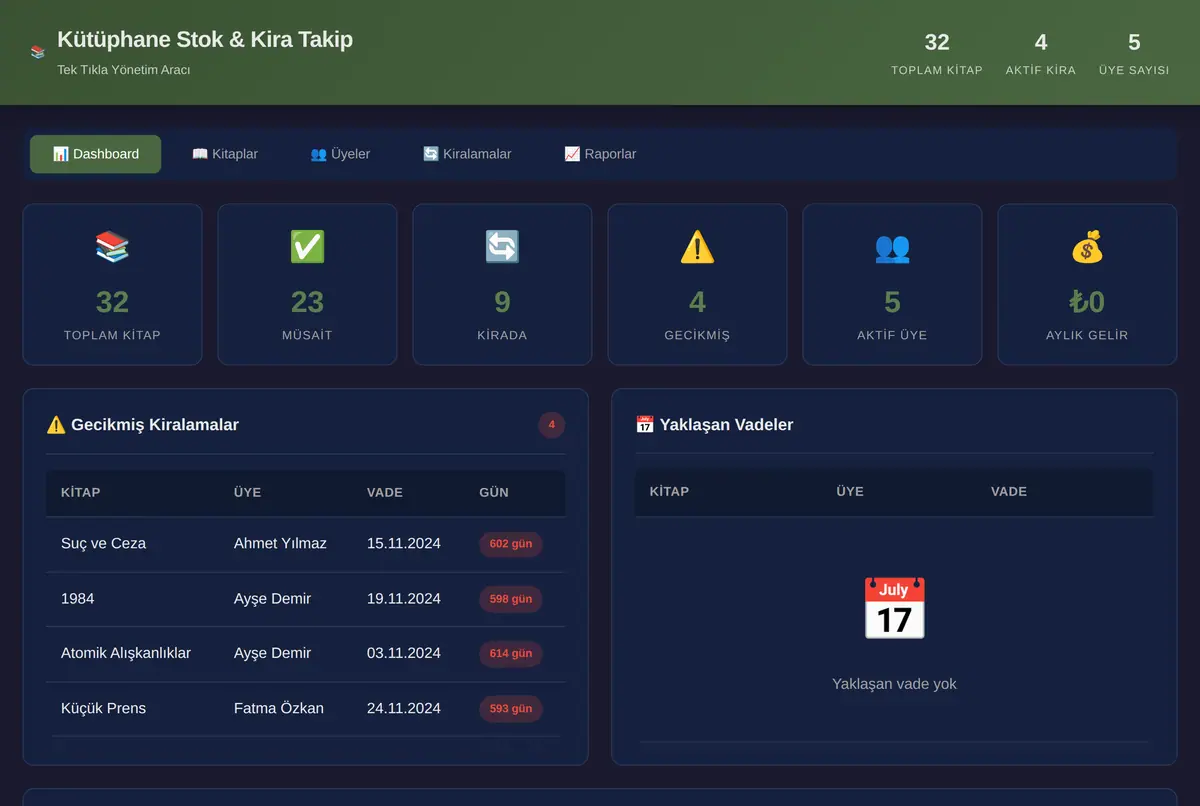Click ÜYE header in Gecikmiş Kiralamalar table
Image resolution: width=1200 pixels, height=806 pixels.
[x=248, y=492]
